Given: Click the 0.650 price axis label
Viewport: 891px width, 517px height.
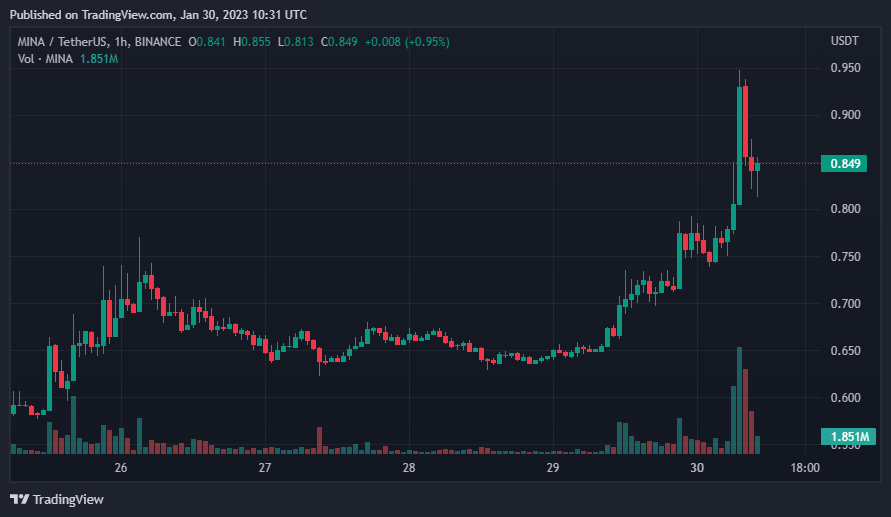Looking at the screenshot, I should [x=846, y=351].
